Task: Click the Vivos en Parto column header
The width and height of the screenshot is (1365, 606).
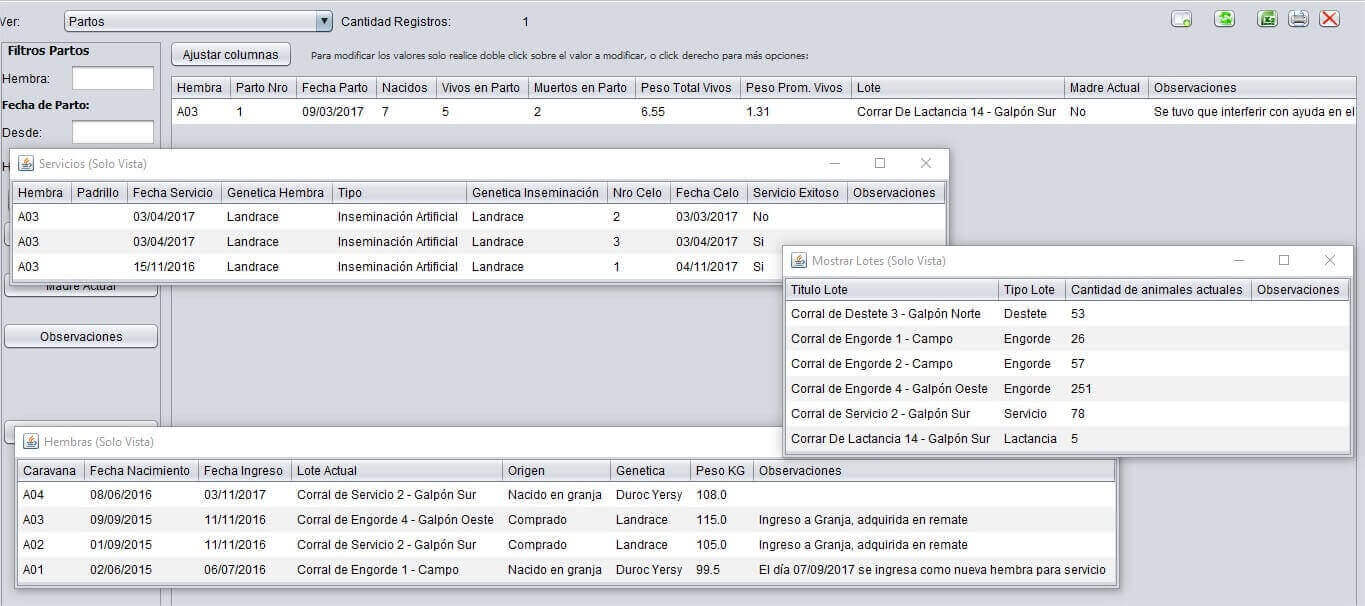Action: tap(481, 88)
